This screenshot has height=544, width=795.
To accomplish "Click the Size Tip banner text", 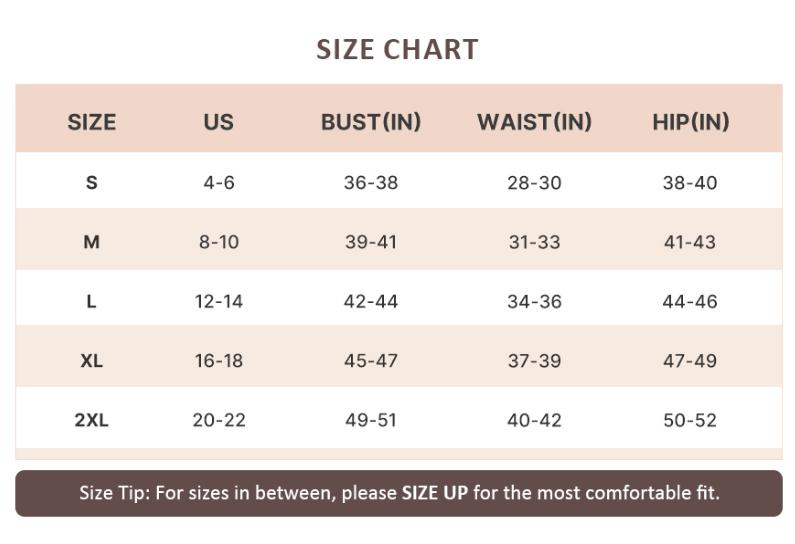I will click(x=399, y=493).
